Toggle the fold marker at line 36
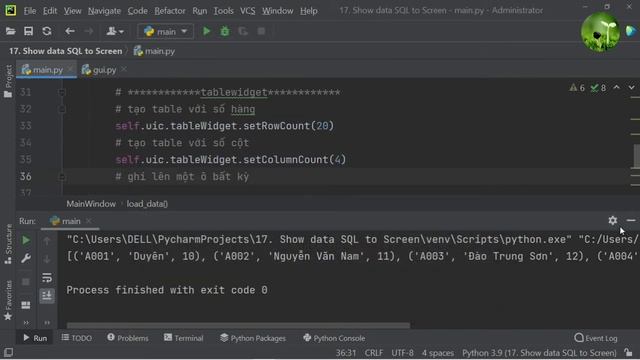The width and height of the screenshot is (640, 360). coord(62,177)
